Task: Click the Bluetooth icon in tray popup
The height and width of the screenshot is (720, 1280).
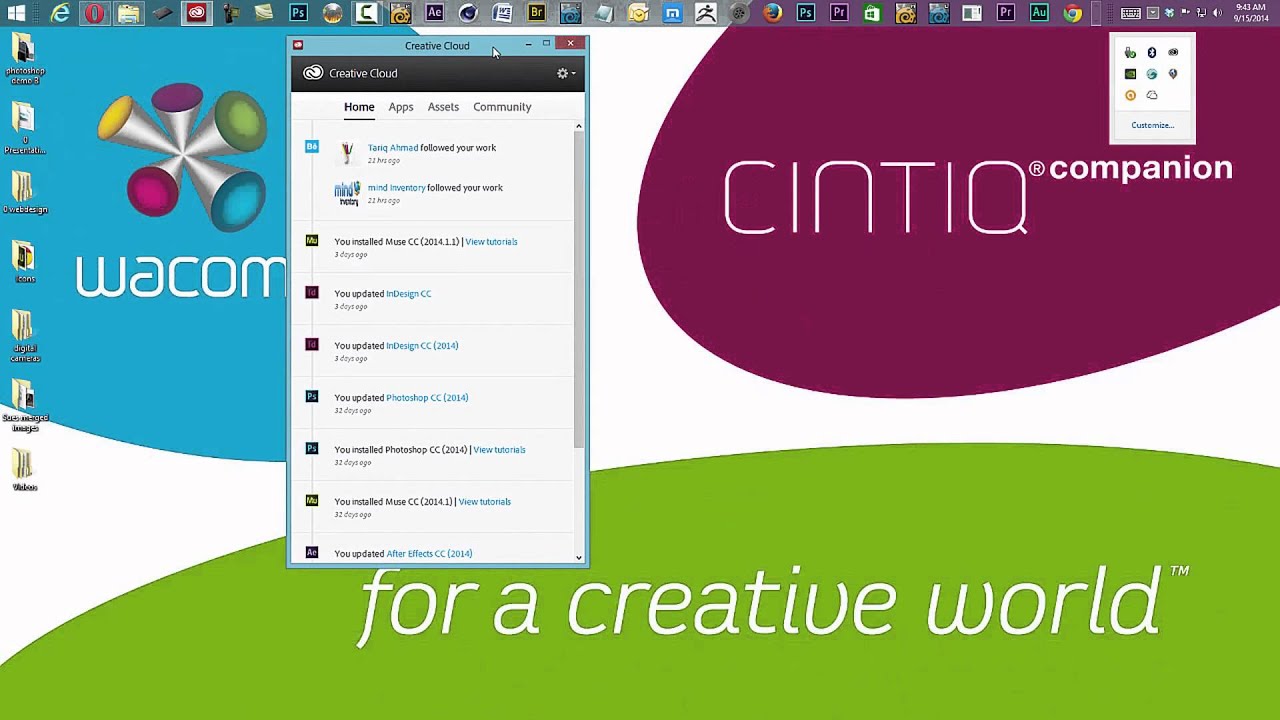Action: [1152, 53]
